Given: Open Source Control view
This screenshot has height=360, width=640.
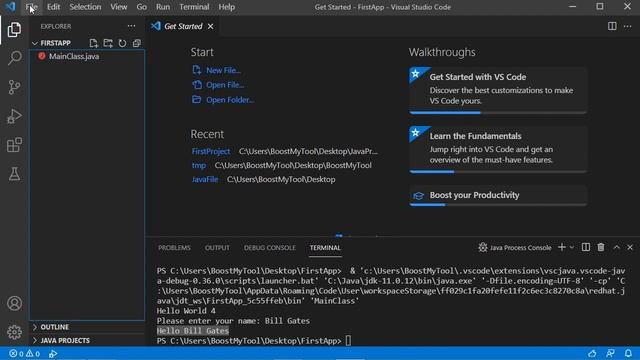Looking at the screenshot, I should [14, 87].
